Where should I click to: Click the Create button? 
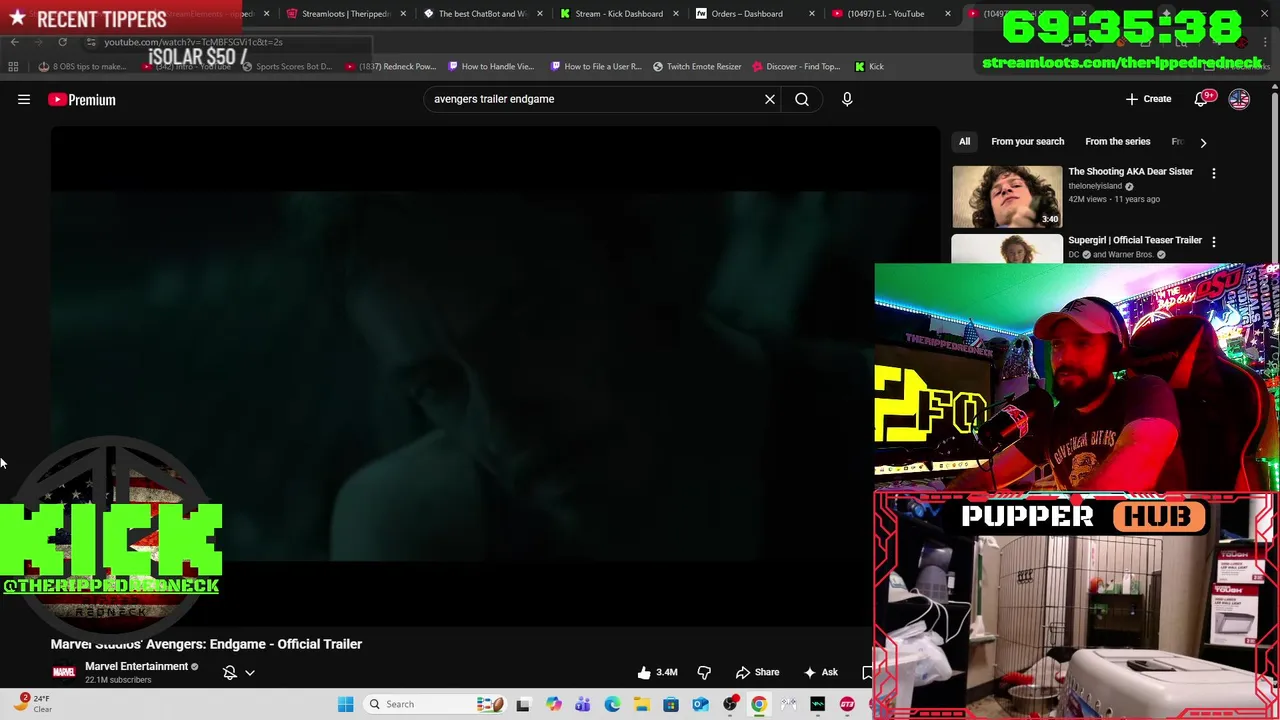1148,99
